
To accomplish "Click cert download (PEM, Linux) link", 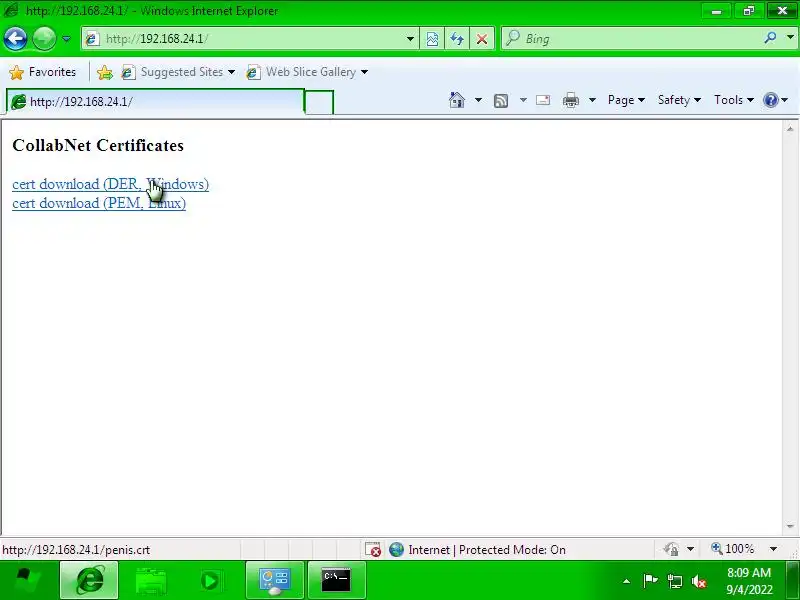I will point(99,203).
